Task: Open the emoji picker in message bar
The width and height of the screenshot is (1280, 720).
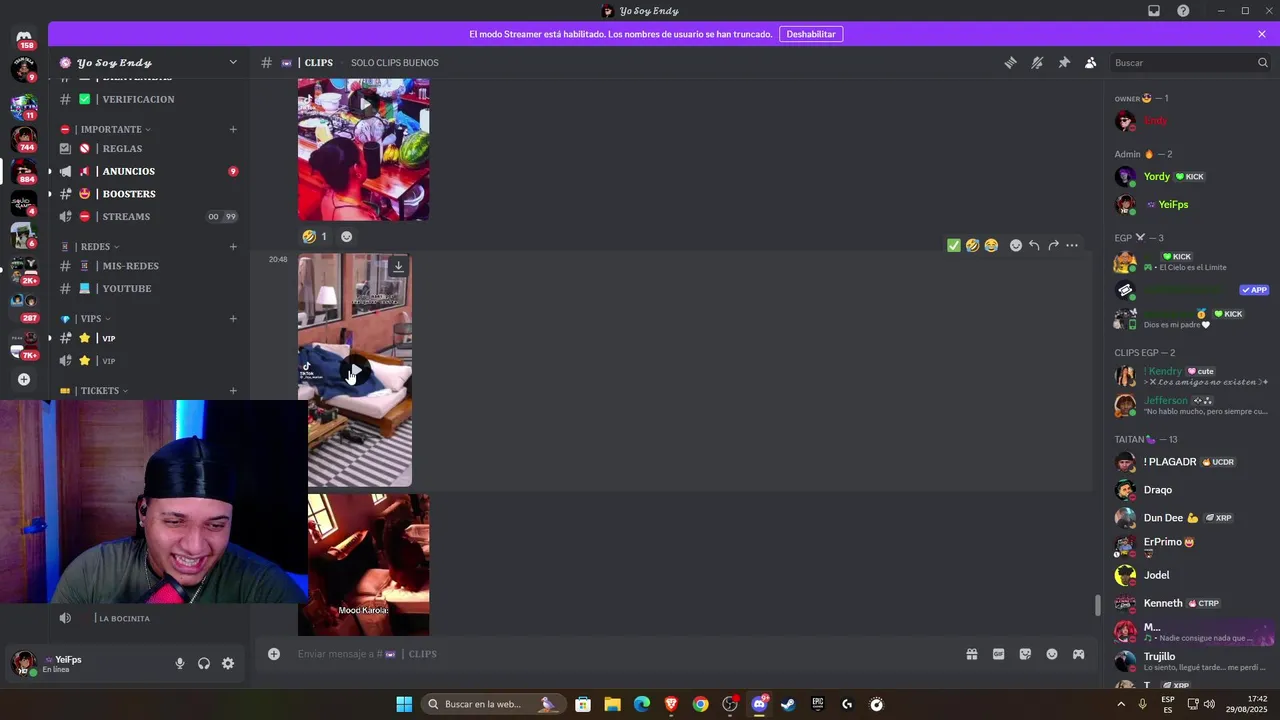Action: [1052, 654]
